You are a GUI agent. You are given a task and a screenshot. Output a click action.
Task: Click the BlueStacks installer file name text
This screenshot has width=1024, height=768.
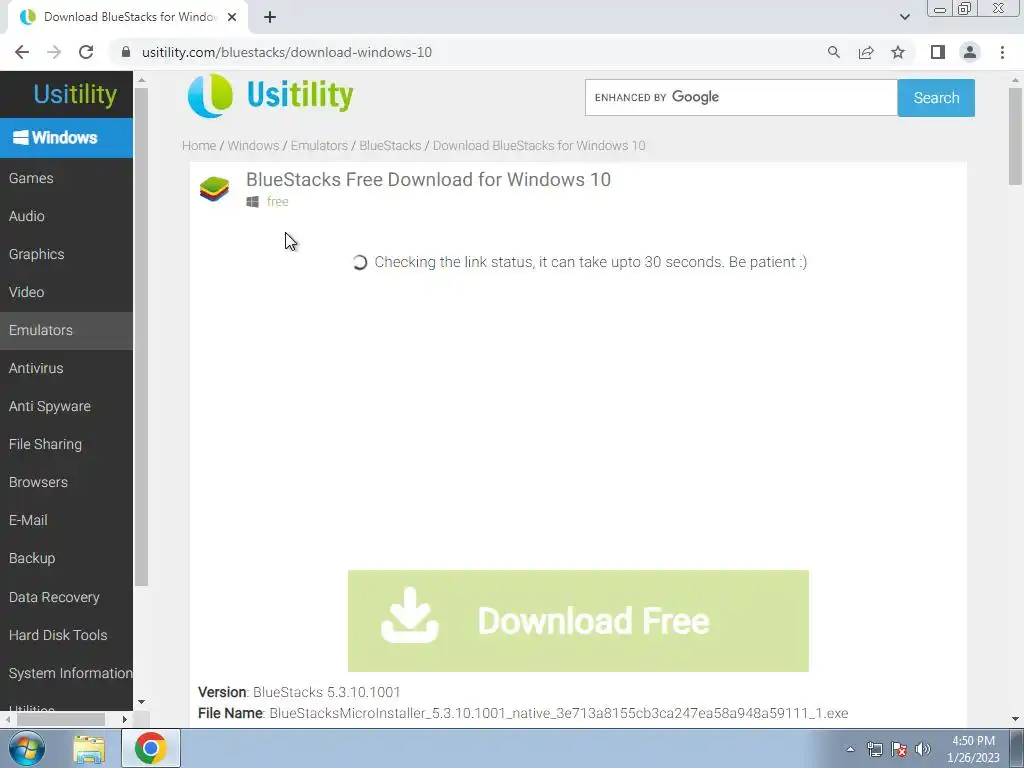[559, 713]
